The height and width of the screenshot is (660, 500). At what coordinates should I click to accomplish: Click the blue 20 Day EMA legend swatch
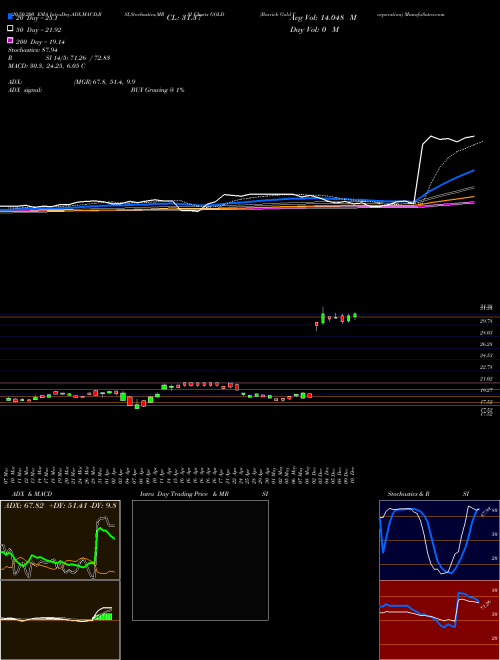click(x=10, y=16)
